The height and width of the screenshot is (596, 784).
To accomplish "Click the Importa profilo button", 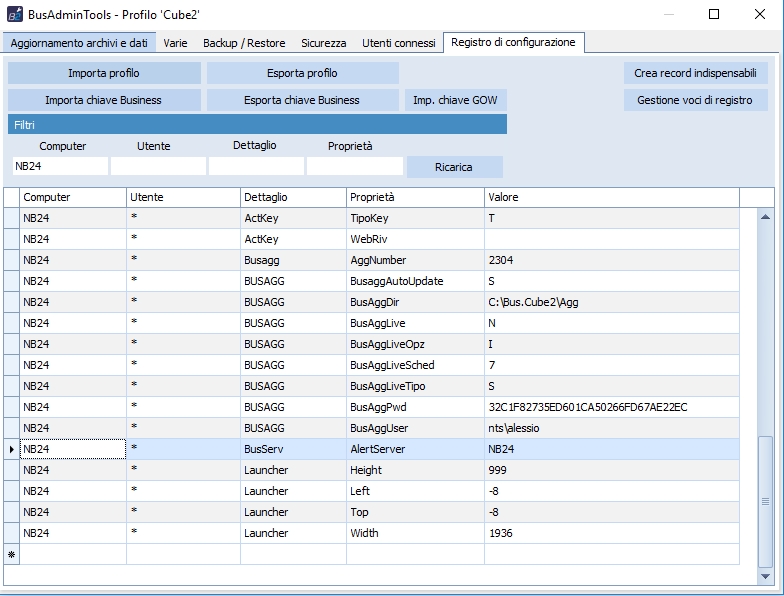I will click(x=104, y=73).
